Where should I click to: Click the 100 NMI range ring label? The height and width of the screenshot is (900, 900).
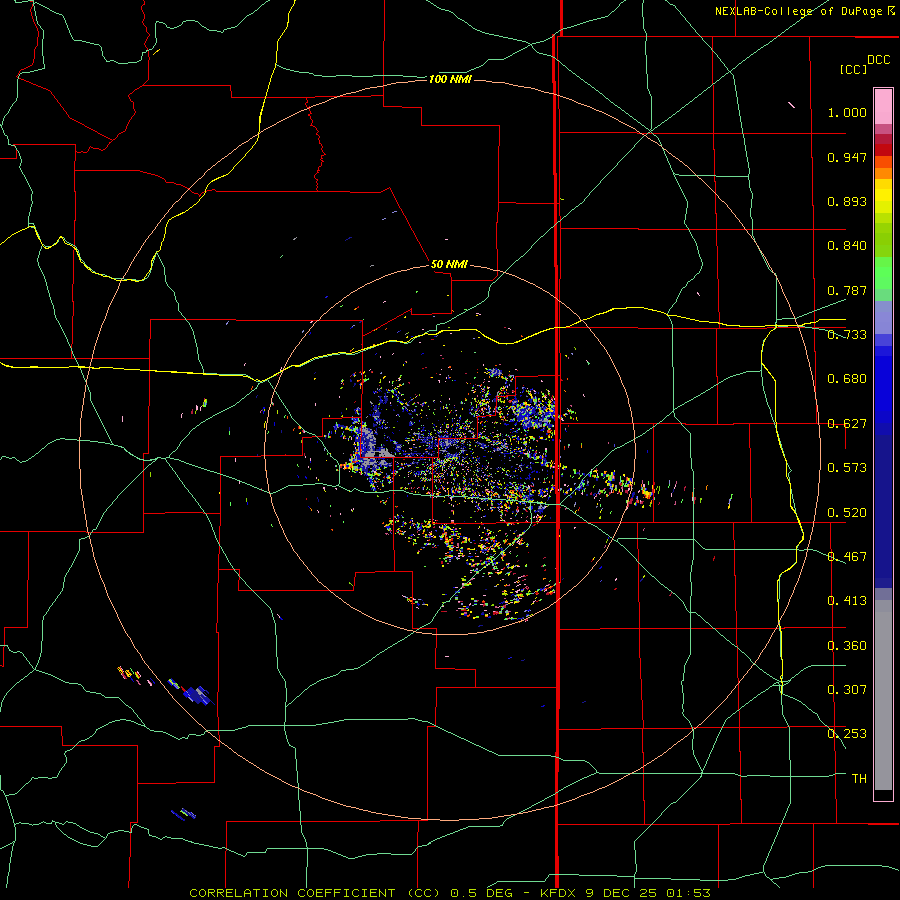[x=450, y=79]
